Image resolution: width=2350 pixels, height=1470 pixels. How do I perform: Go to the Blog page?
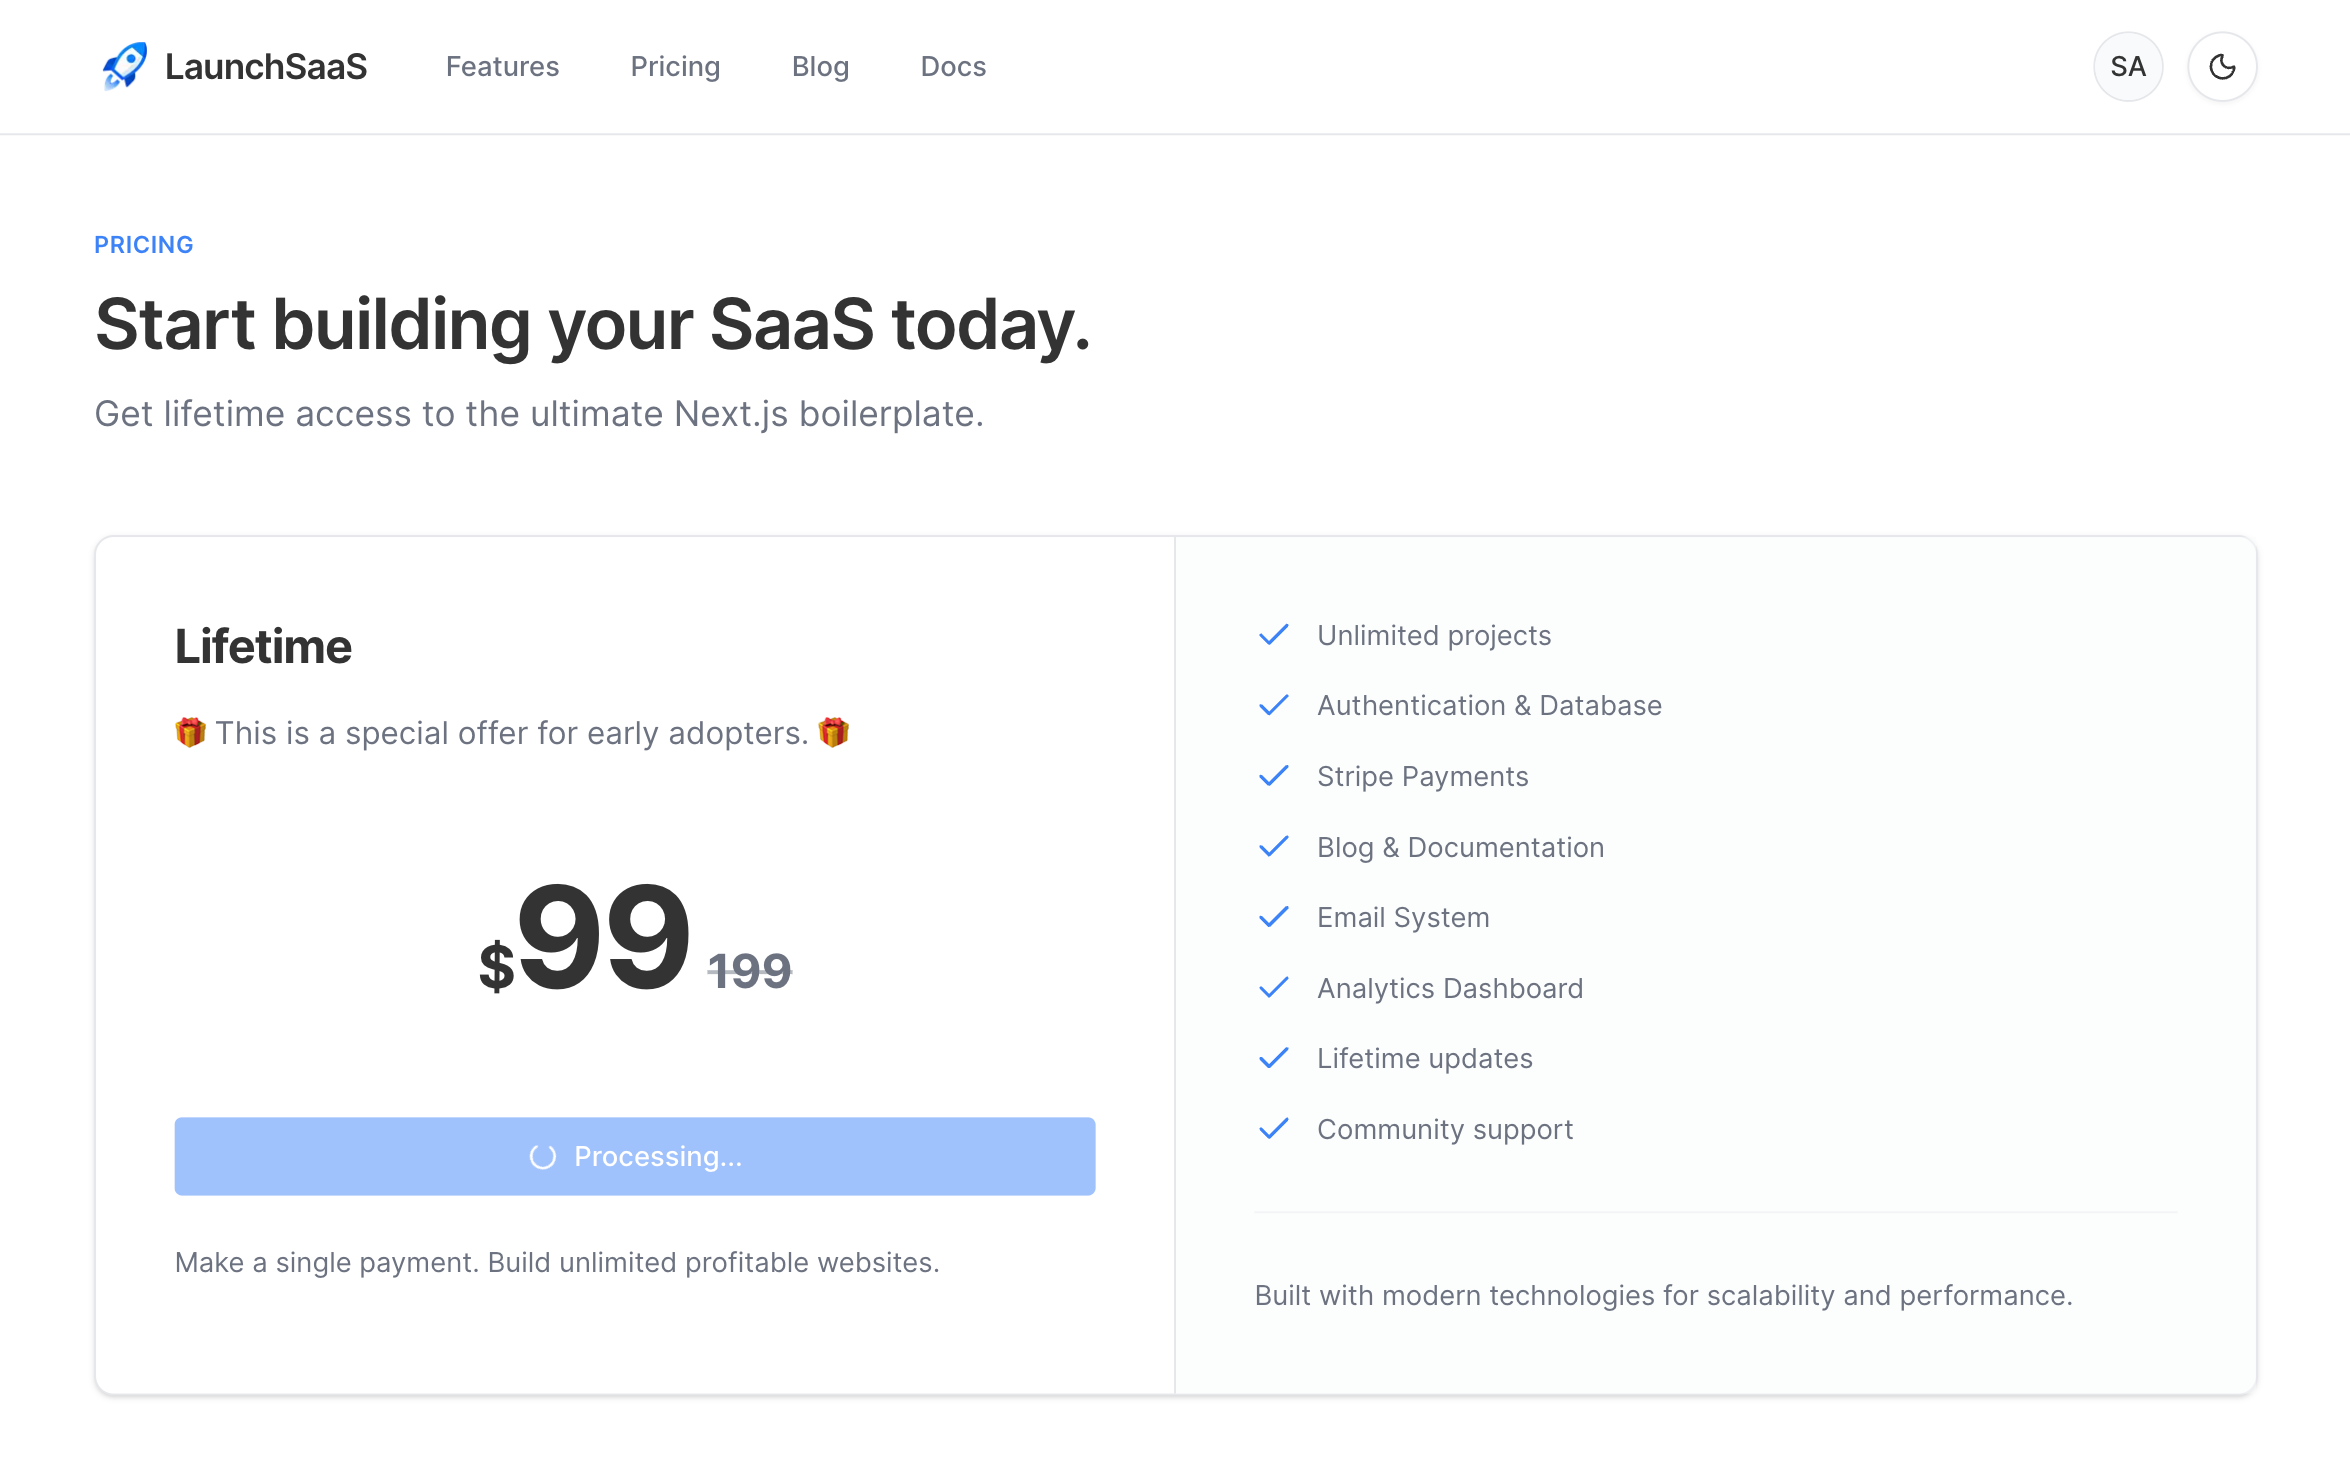pyautogui.click(x=820, y=66)
